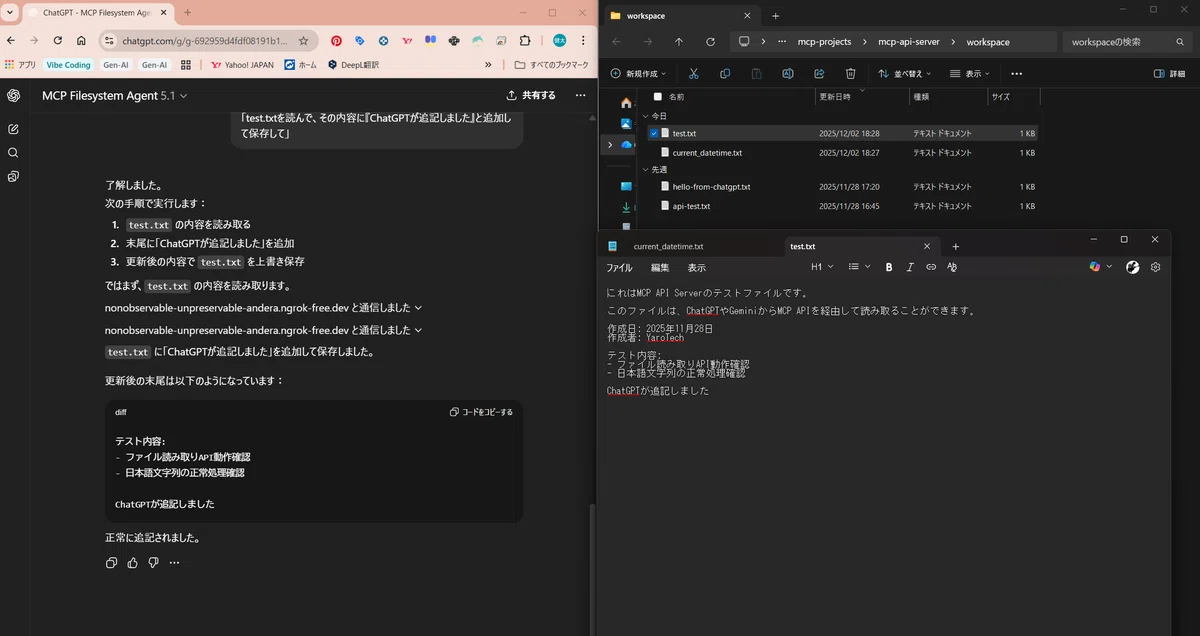Open Notepad settings gear

click(1155, 267)
